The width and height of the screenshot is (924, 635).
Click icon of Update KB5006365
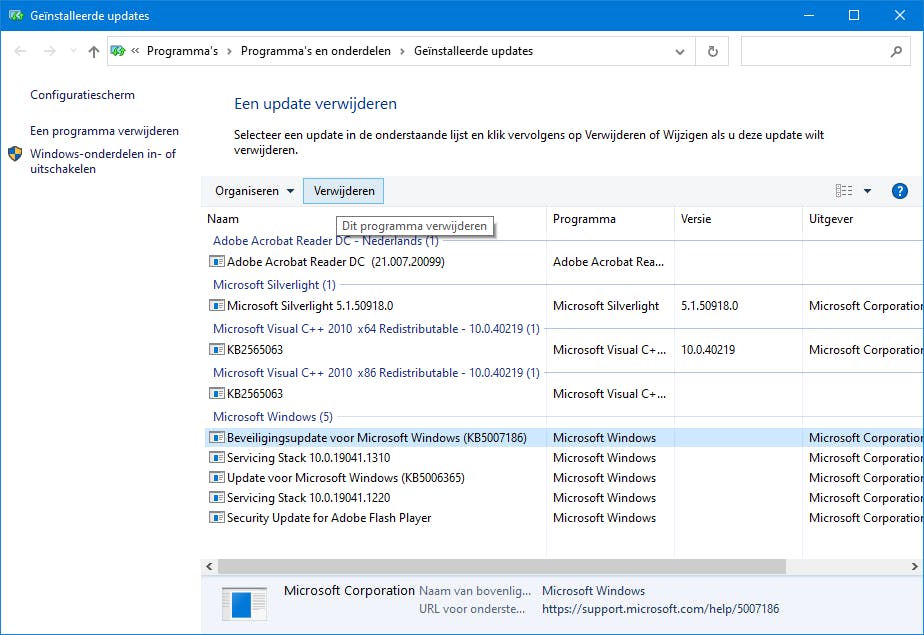tap(217, 478)
